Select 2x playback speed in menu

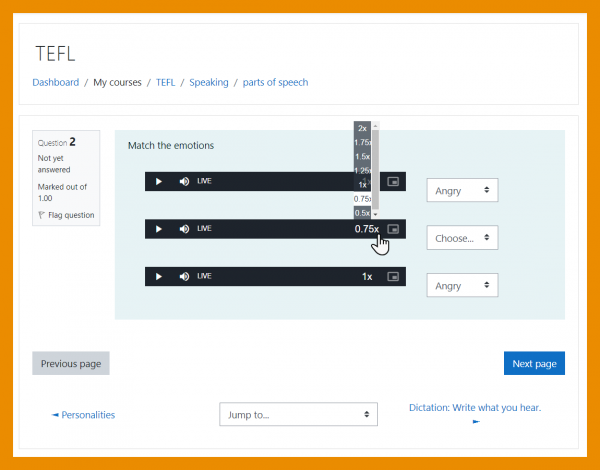click(x=362, y=129)
